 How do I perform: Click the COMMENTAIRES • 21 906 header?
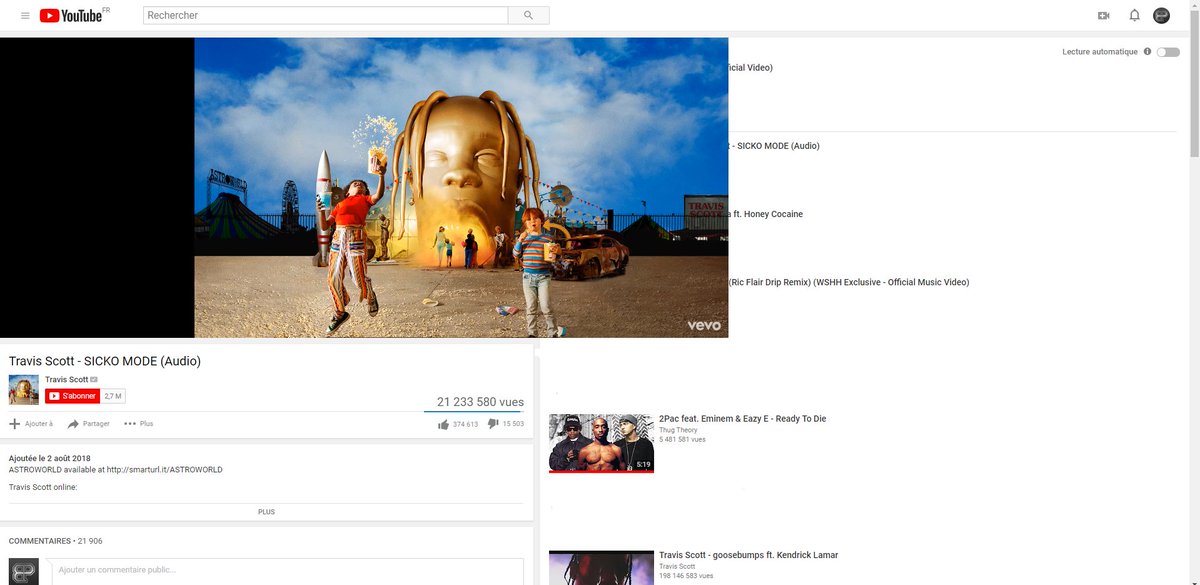[55, 541]
